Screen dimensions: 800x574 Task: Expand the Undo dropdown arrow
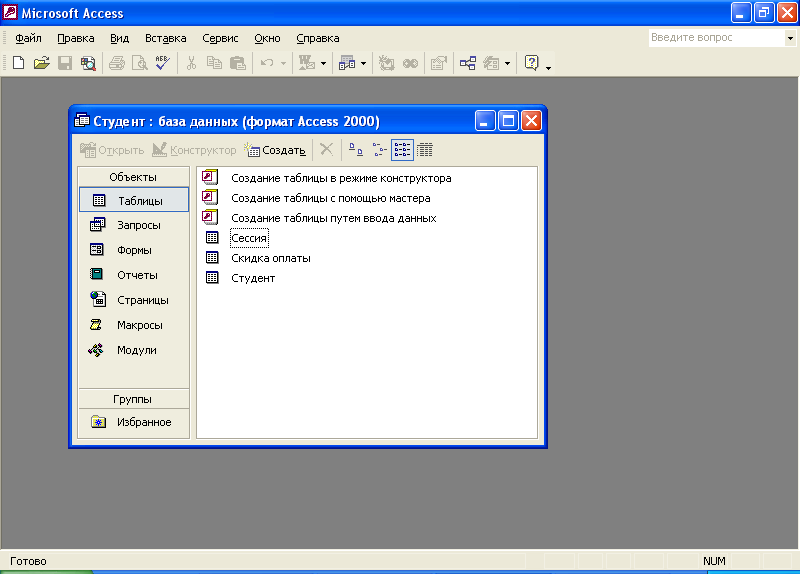coord(283,64)
